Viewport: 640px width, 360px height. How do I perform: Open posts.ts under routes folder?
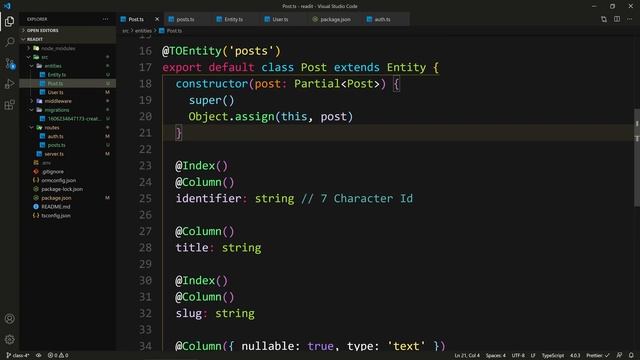[x=56, y=145]
